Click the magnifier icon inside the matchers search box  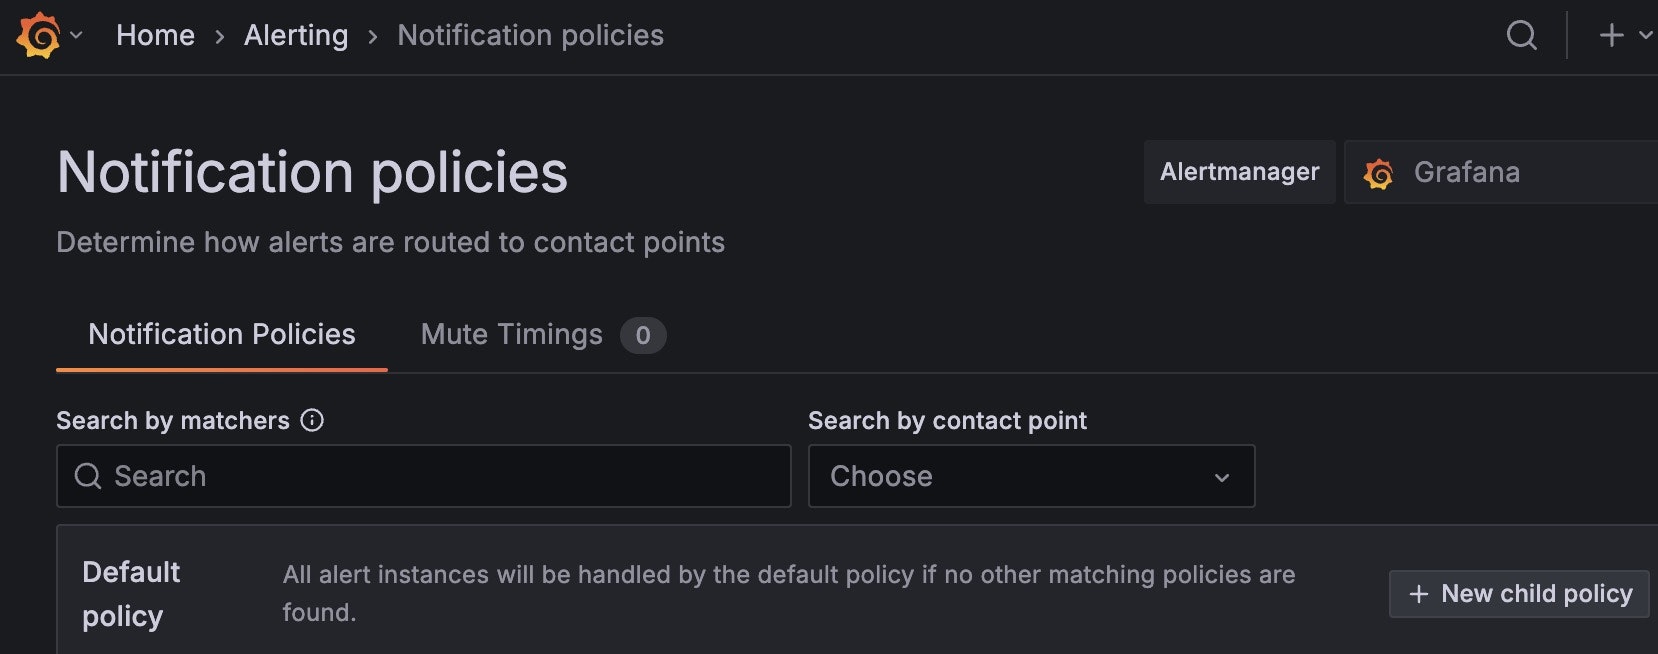(89, 476)
